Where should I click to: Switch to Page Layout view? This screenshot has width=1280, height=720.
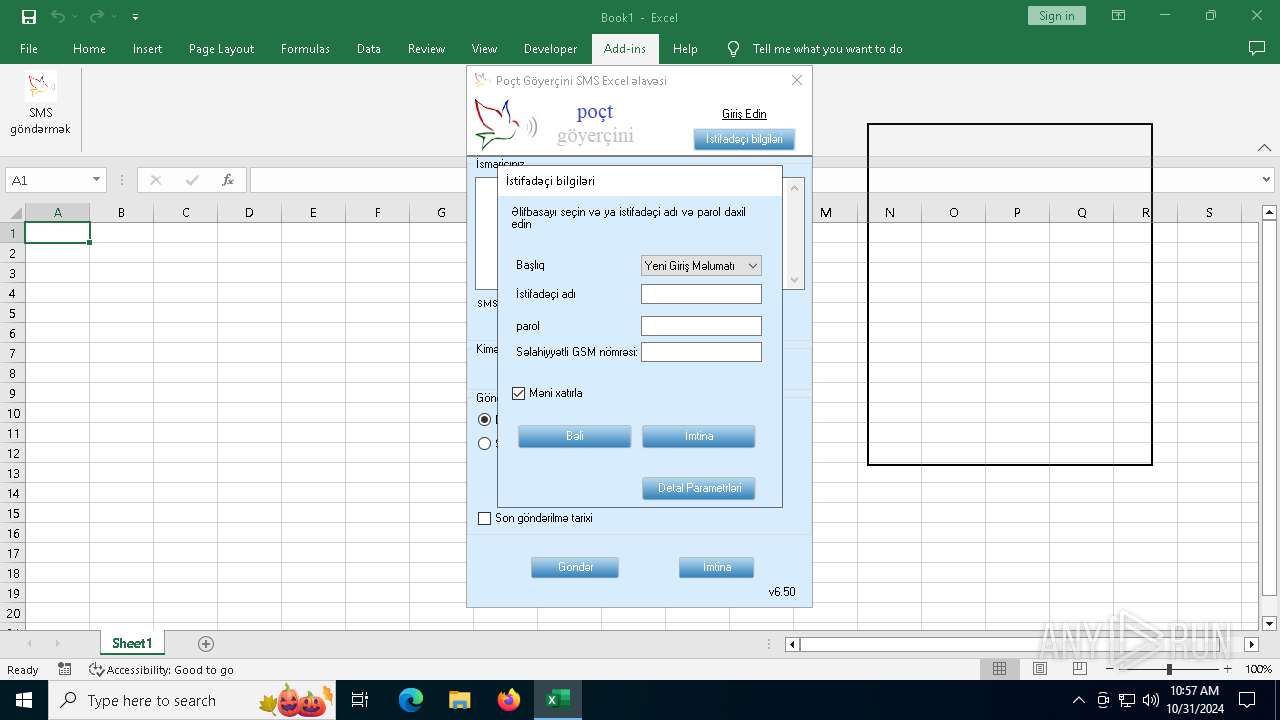coord(1040,669)
